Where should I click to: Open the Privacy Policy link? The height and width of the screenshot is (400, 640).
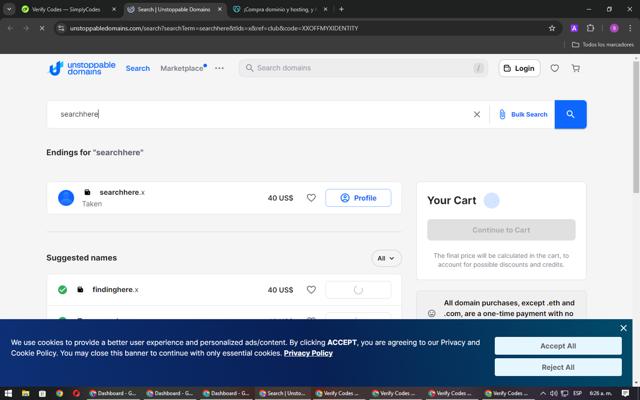[308, 353]
